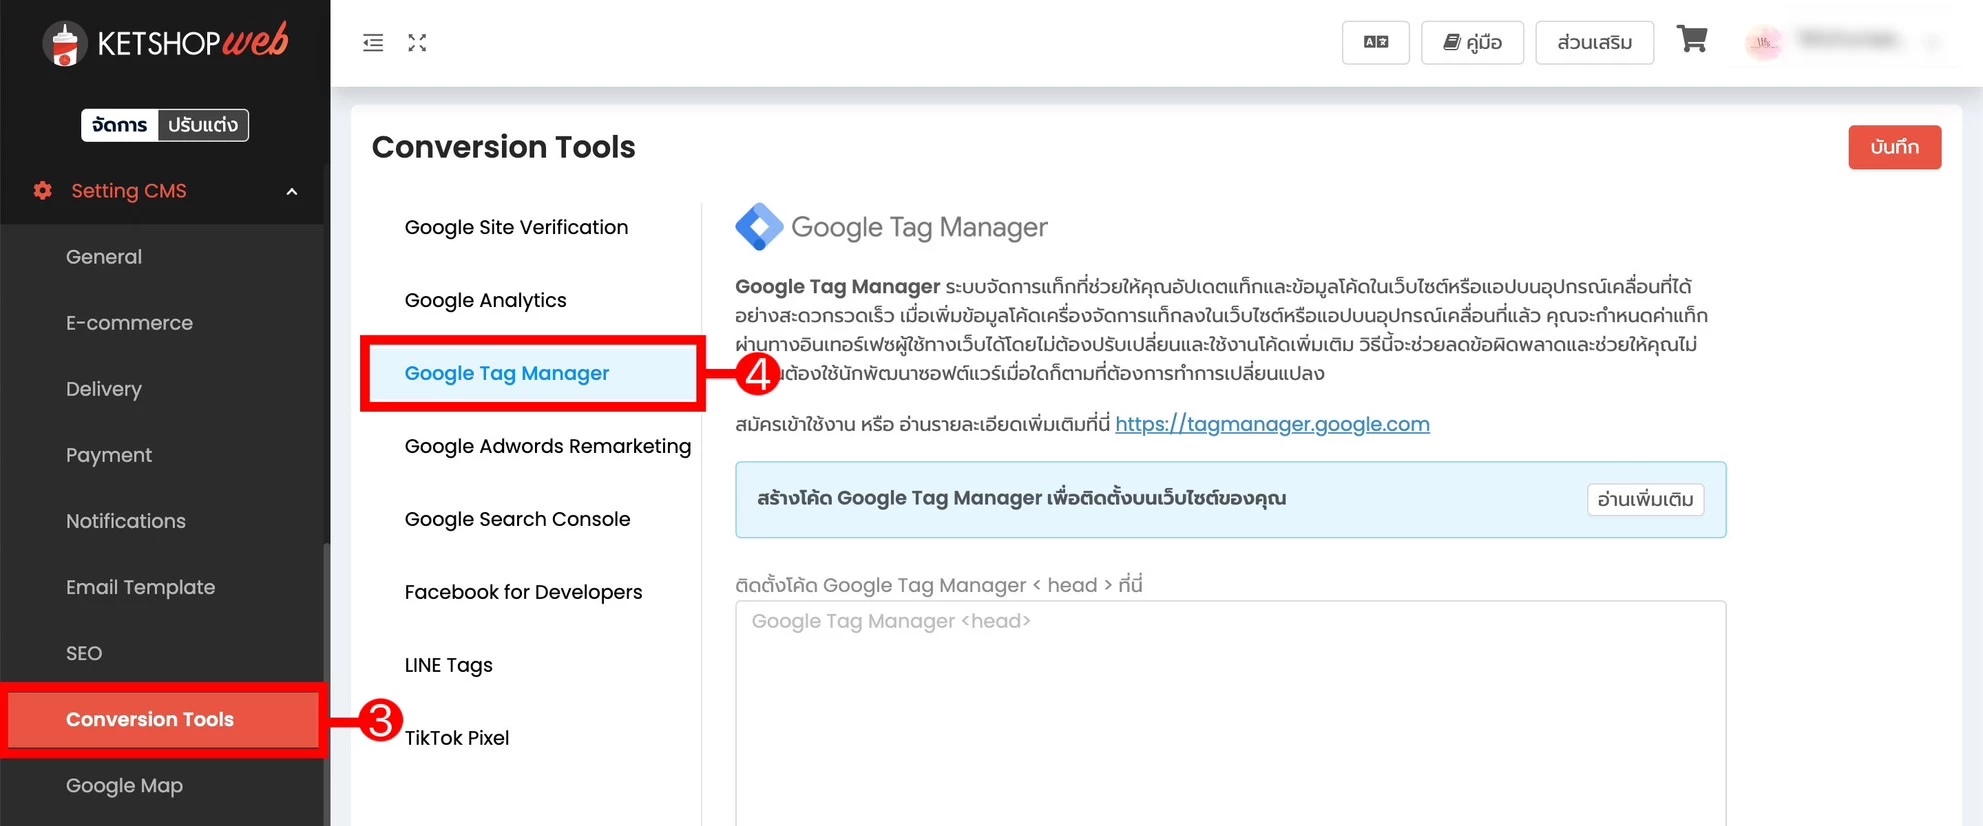Image resolution: width=1983 pixels, height=826 pixels.
Task: Open the account dropdown arrow
Action: click(1932, 43)
